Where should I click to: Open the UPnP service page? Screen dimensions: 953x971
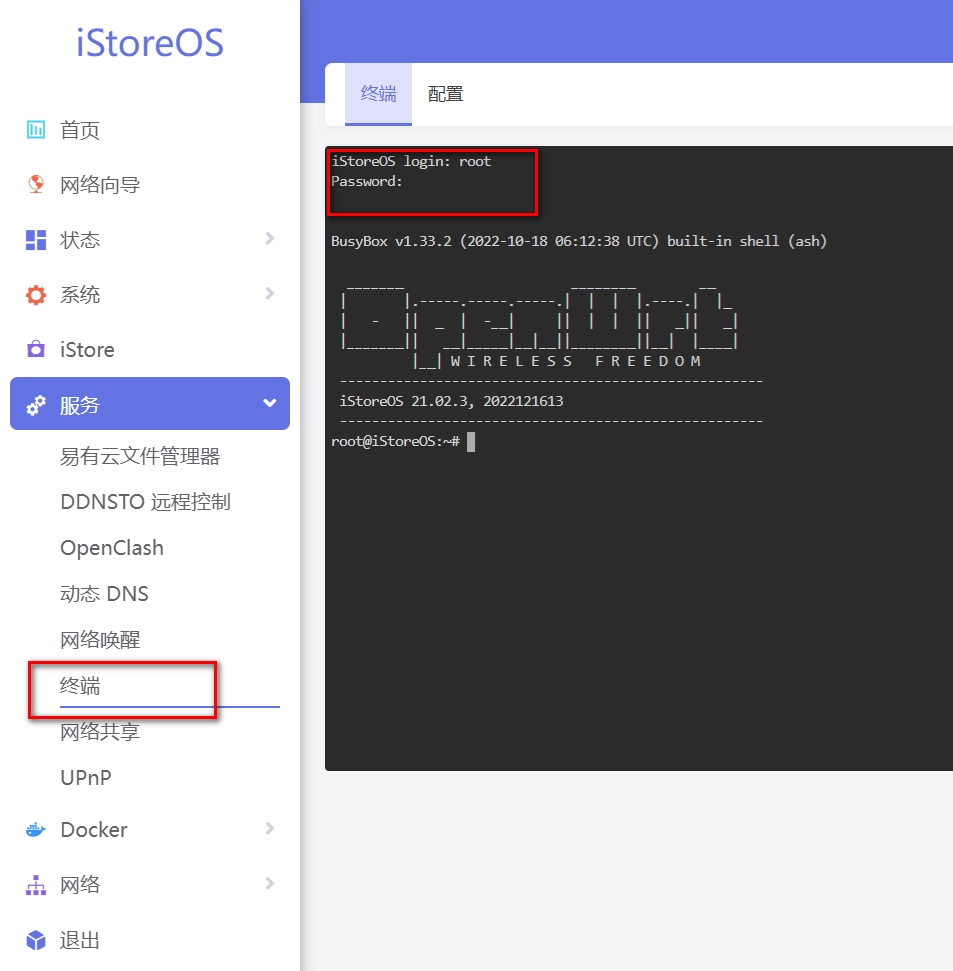pyautogui.click(x=86, y=778)
